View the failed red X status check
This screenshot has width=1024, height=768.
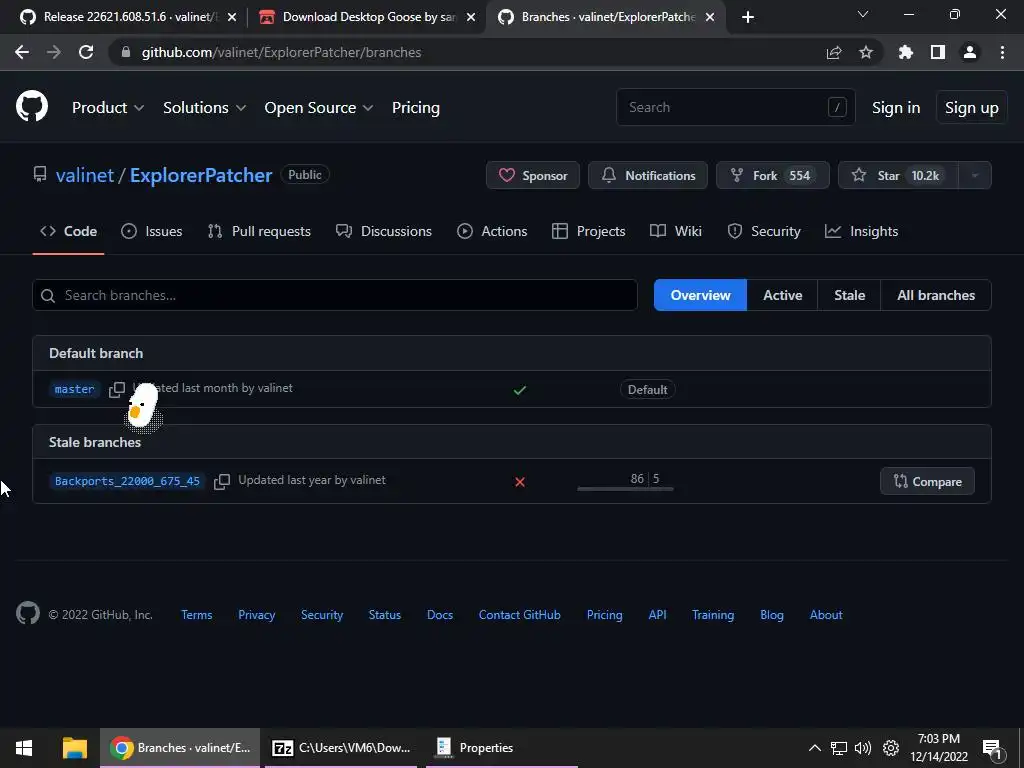coord(520,482)
